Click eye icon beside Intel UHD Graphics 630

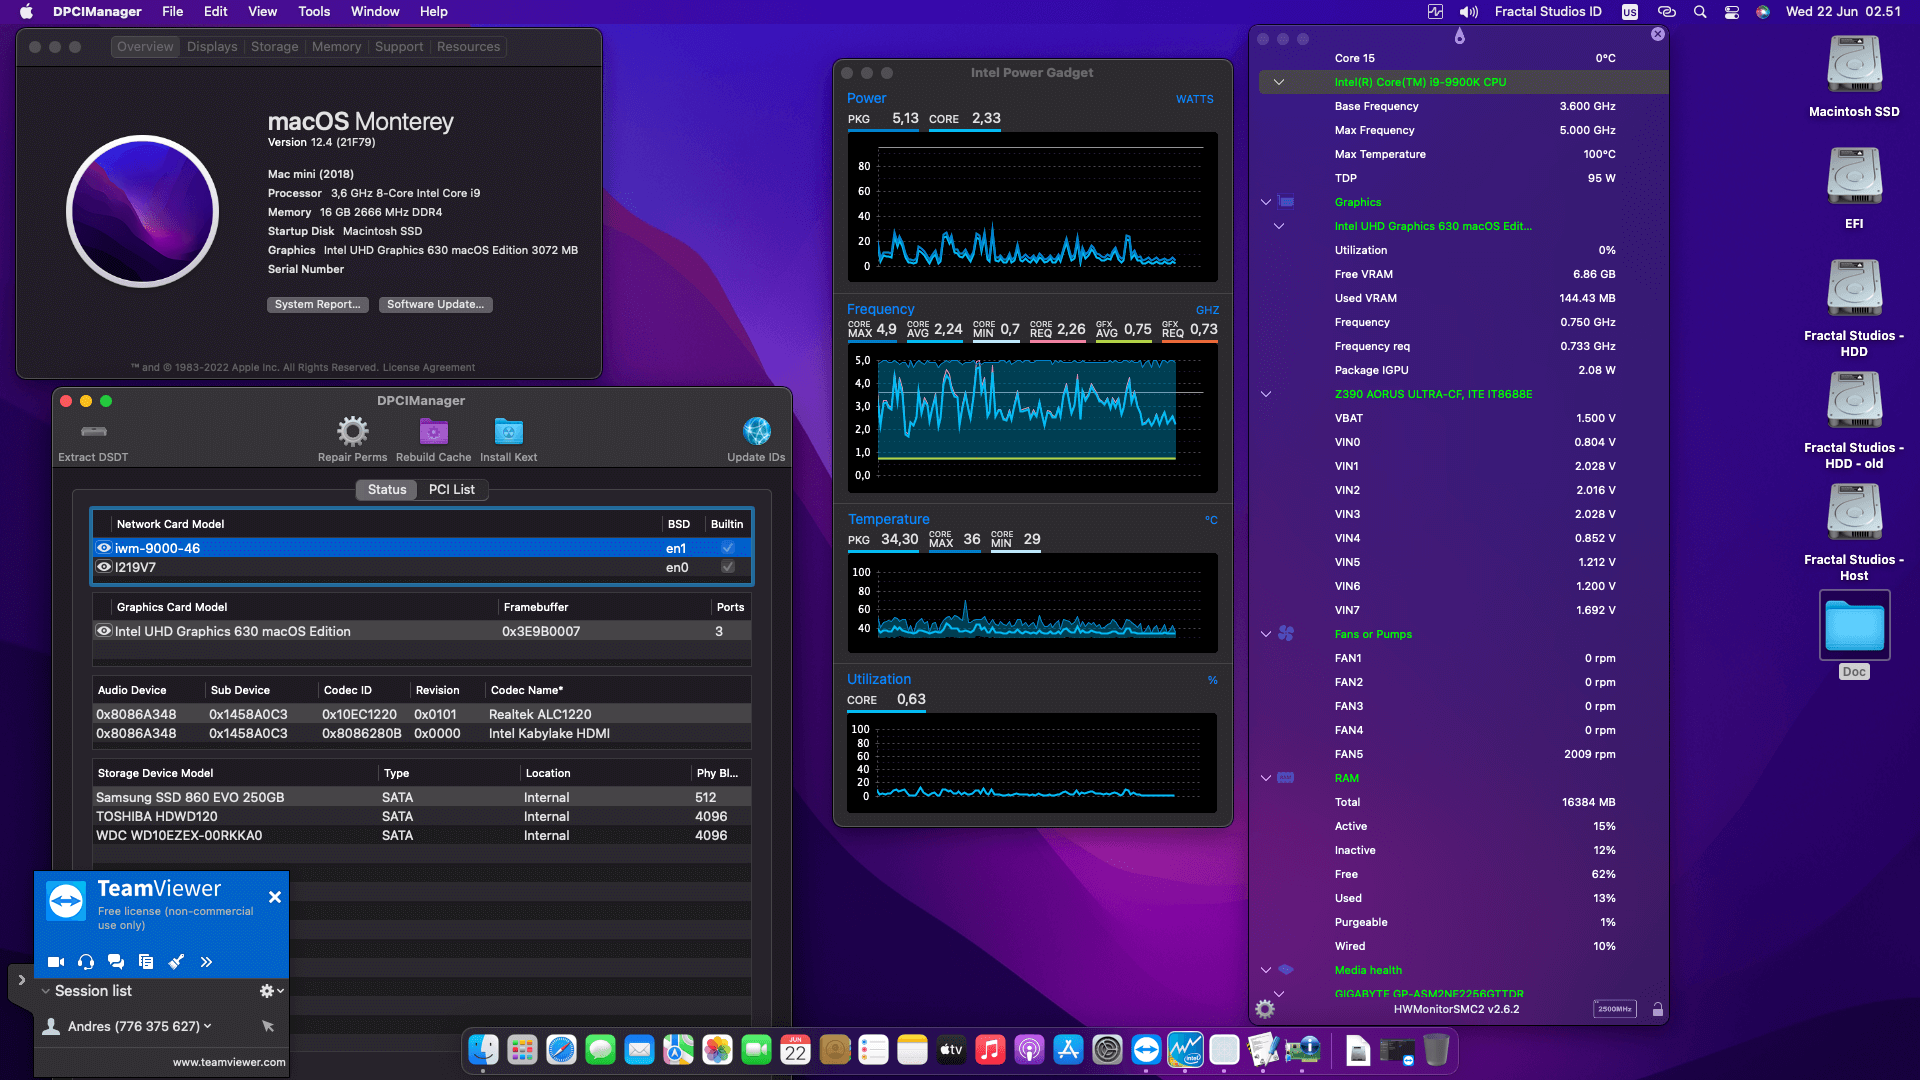[x=103, y=631]
